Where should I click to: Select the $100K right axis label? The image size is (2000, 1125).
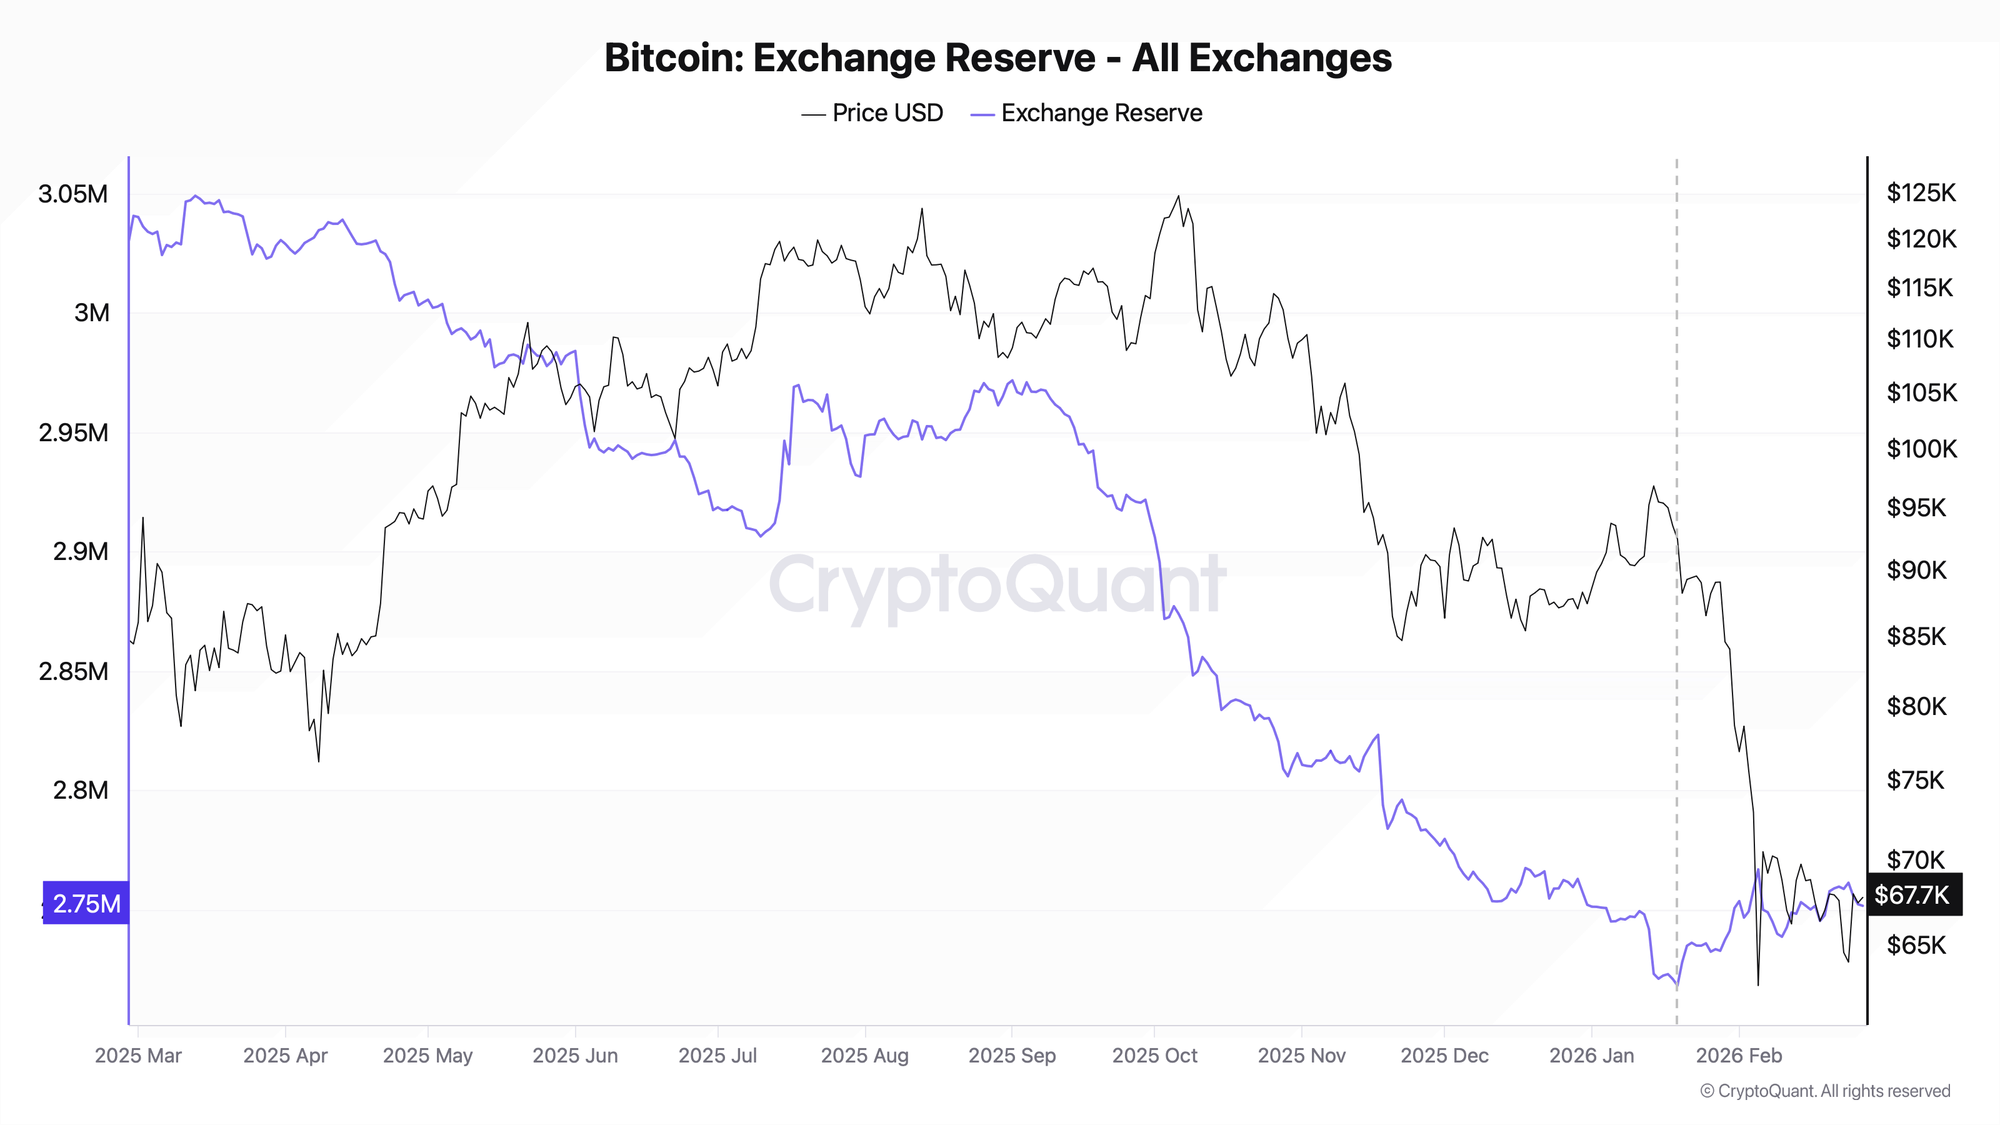pos(1921,449)
